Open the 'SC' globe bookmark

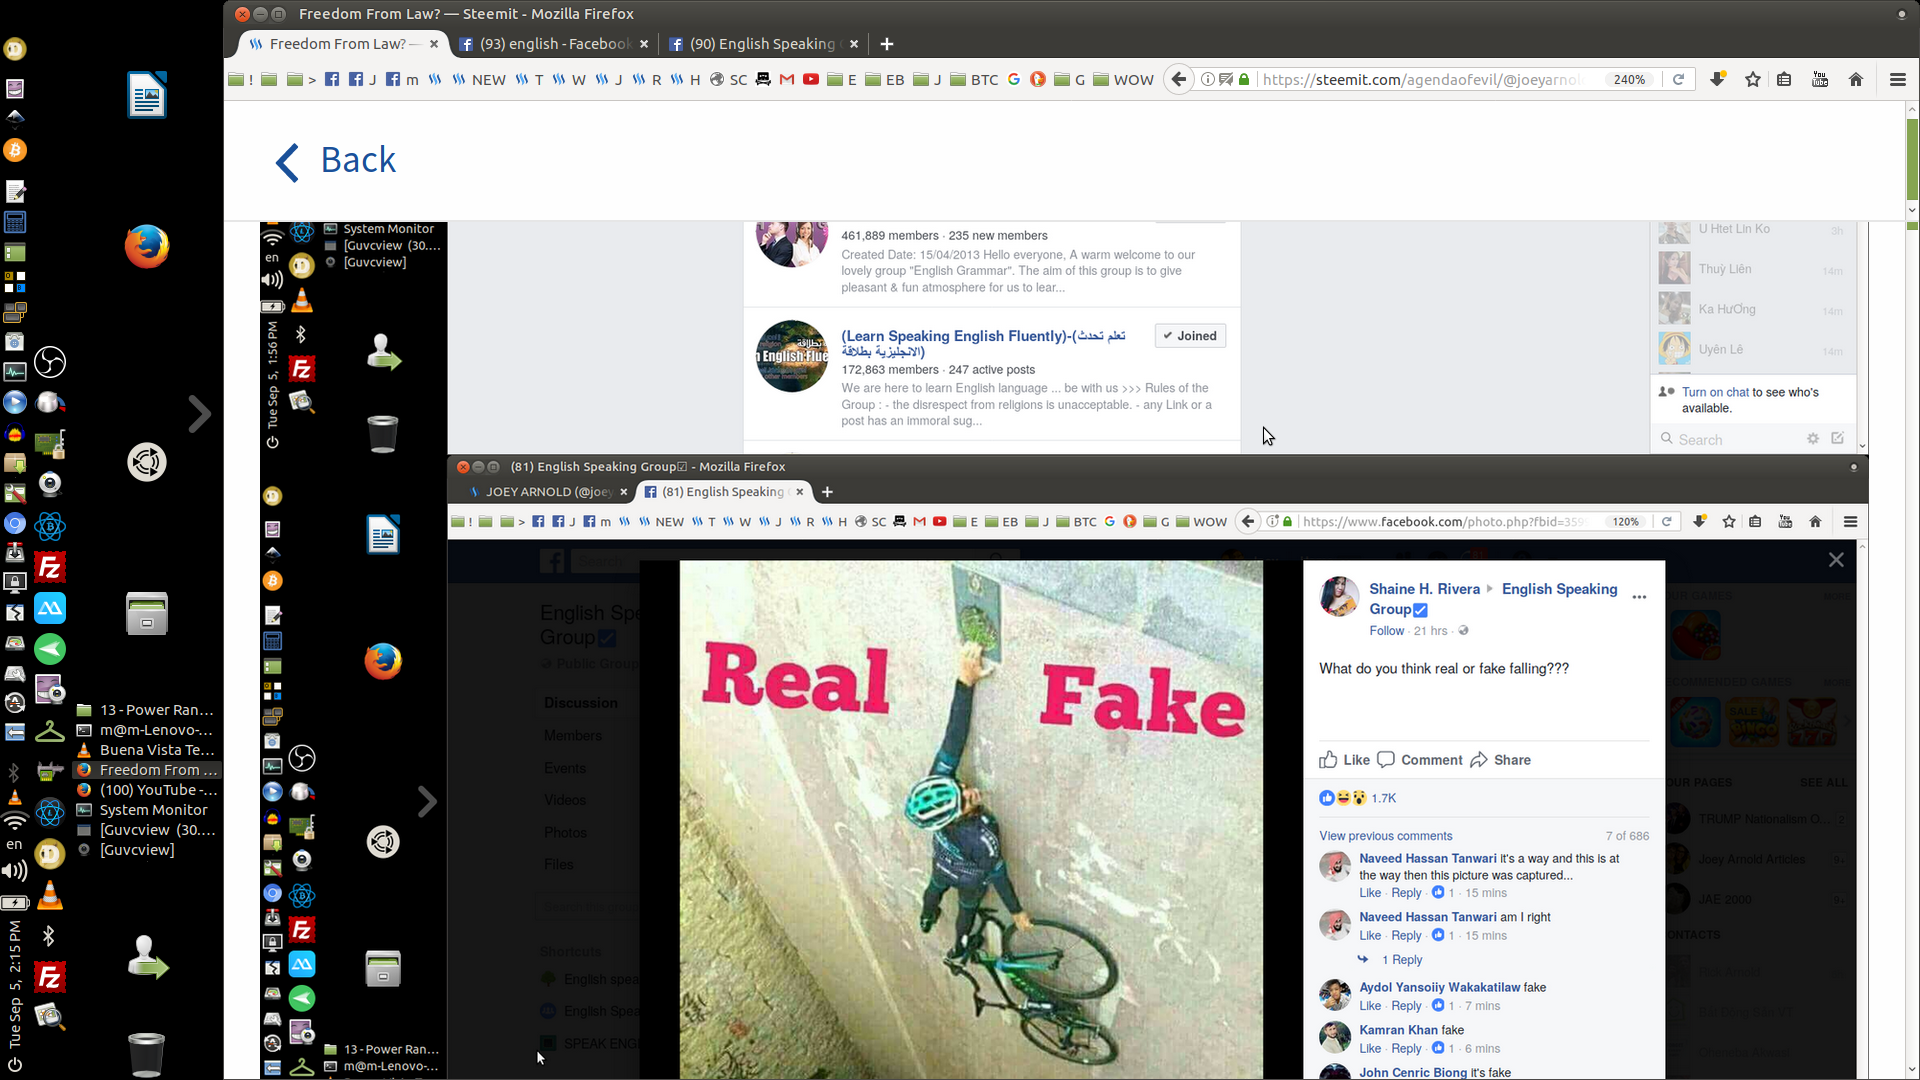(729, 80)
